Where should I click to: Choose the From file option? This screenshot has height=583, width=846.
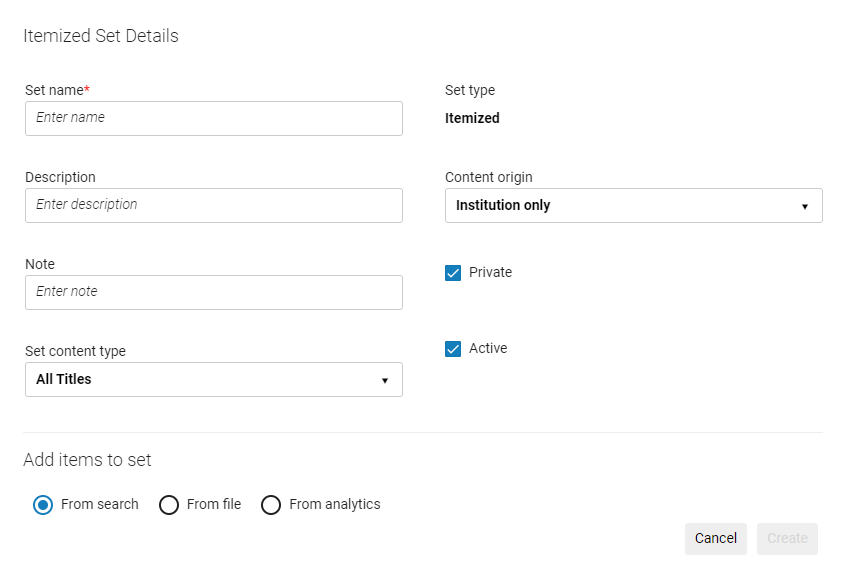(x=169, y=505)
